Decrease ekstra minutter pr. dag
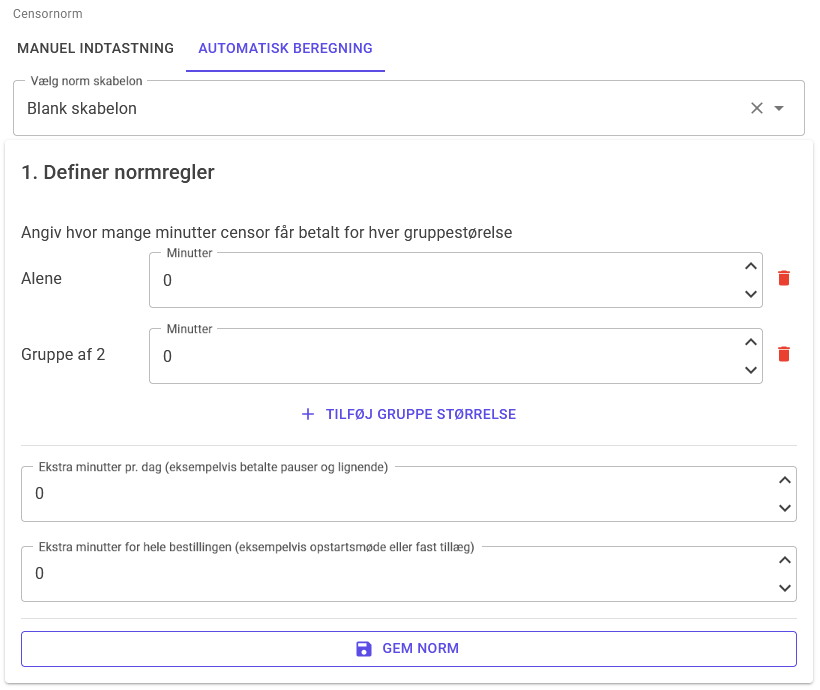820x690 pixels. coord(785,508)
